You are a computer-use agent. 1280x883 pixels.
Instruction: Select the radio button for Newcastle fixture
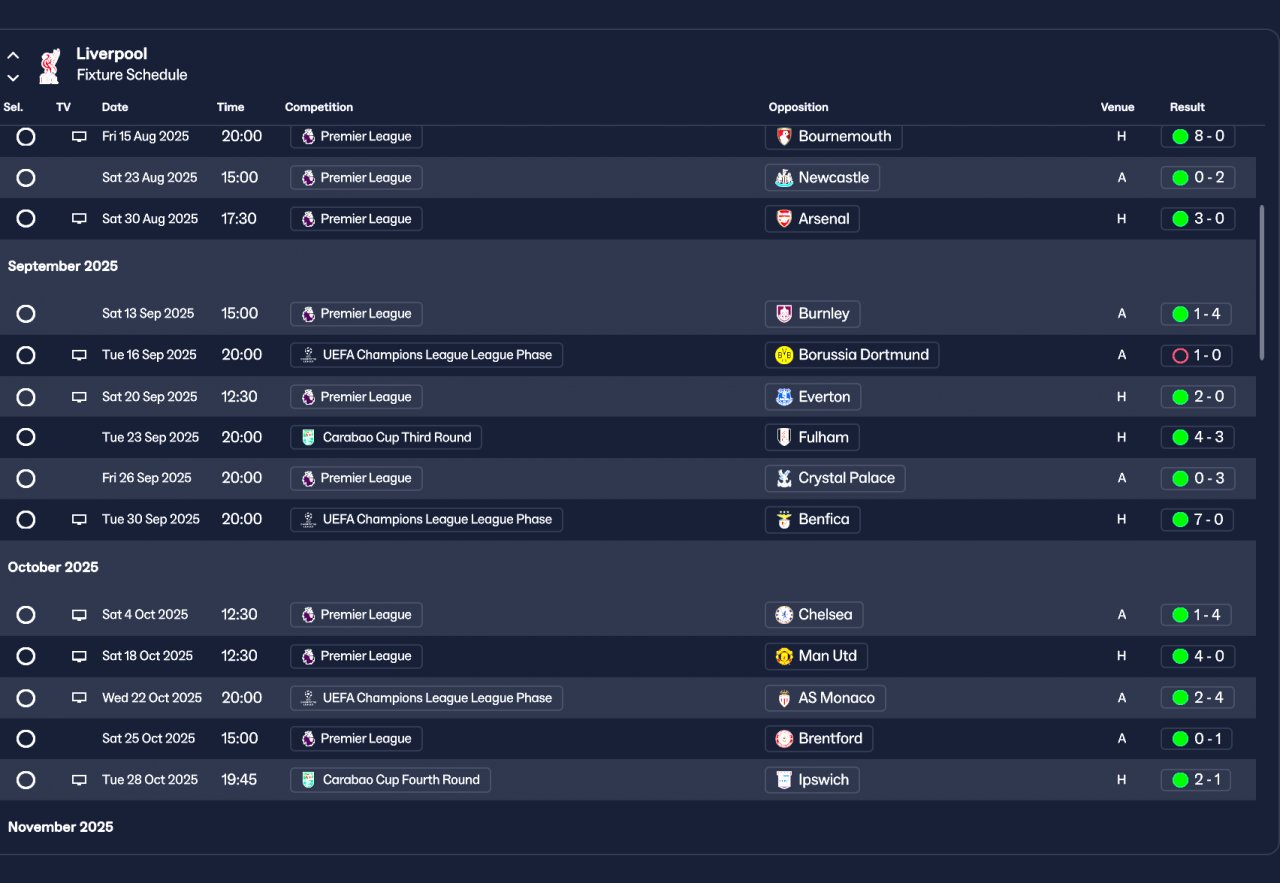pos(26,178)
